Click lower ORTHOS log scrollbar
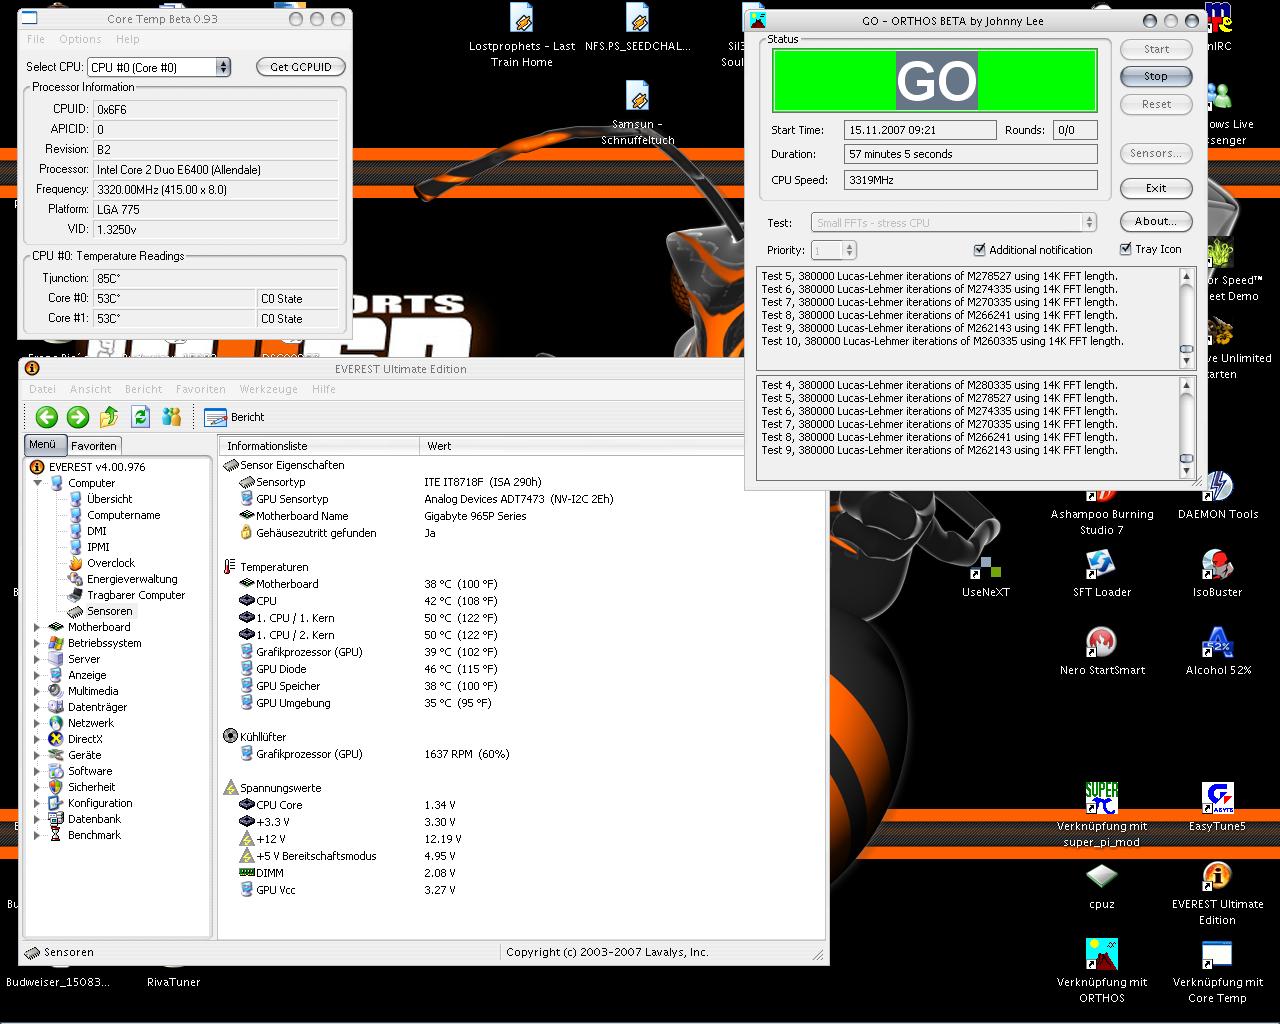Viewport: 1280px width, 1024px height. coord(1187,426)
